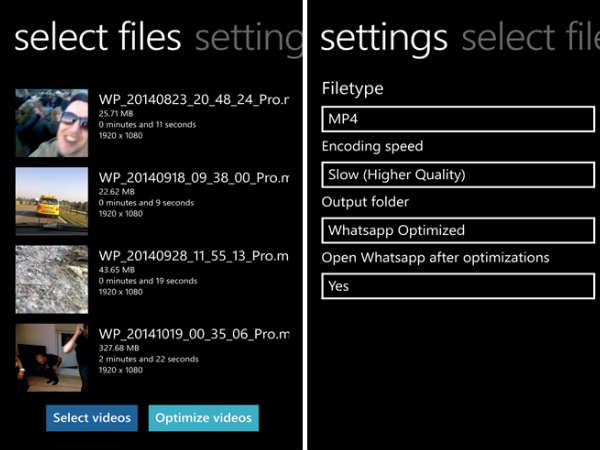Tap the active settings header
Screen dimensions: 600x450
[x=384, y=38]
